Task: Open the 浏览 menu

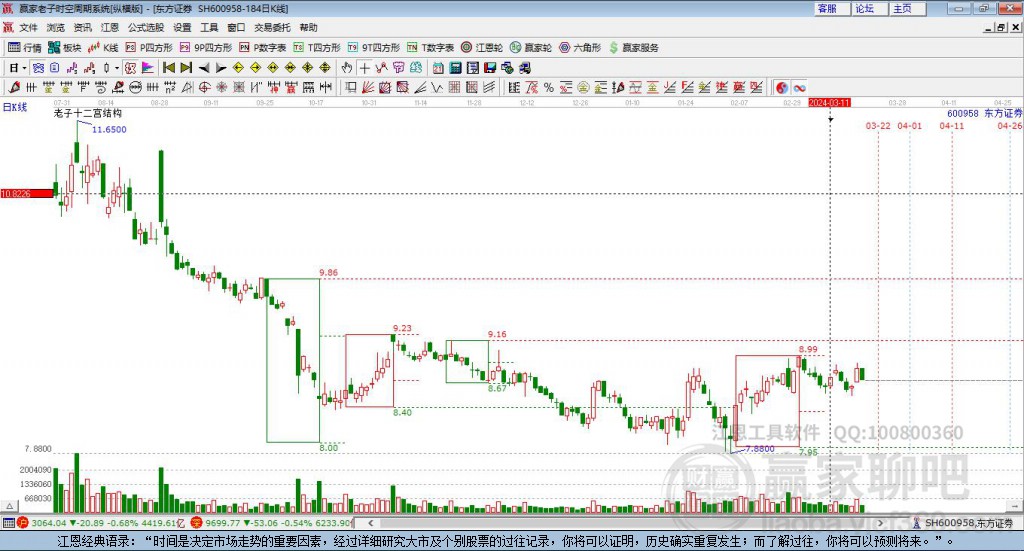Action: coord(56,27)
